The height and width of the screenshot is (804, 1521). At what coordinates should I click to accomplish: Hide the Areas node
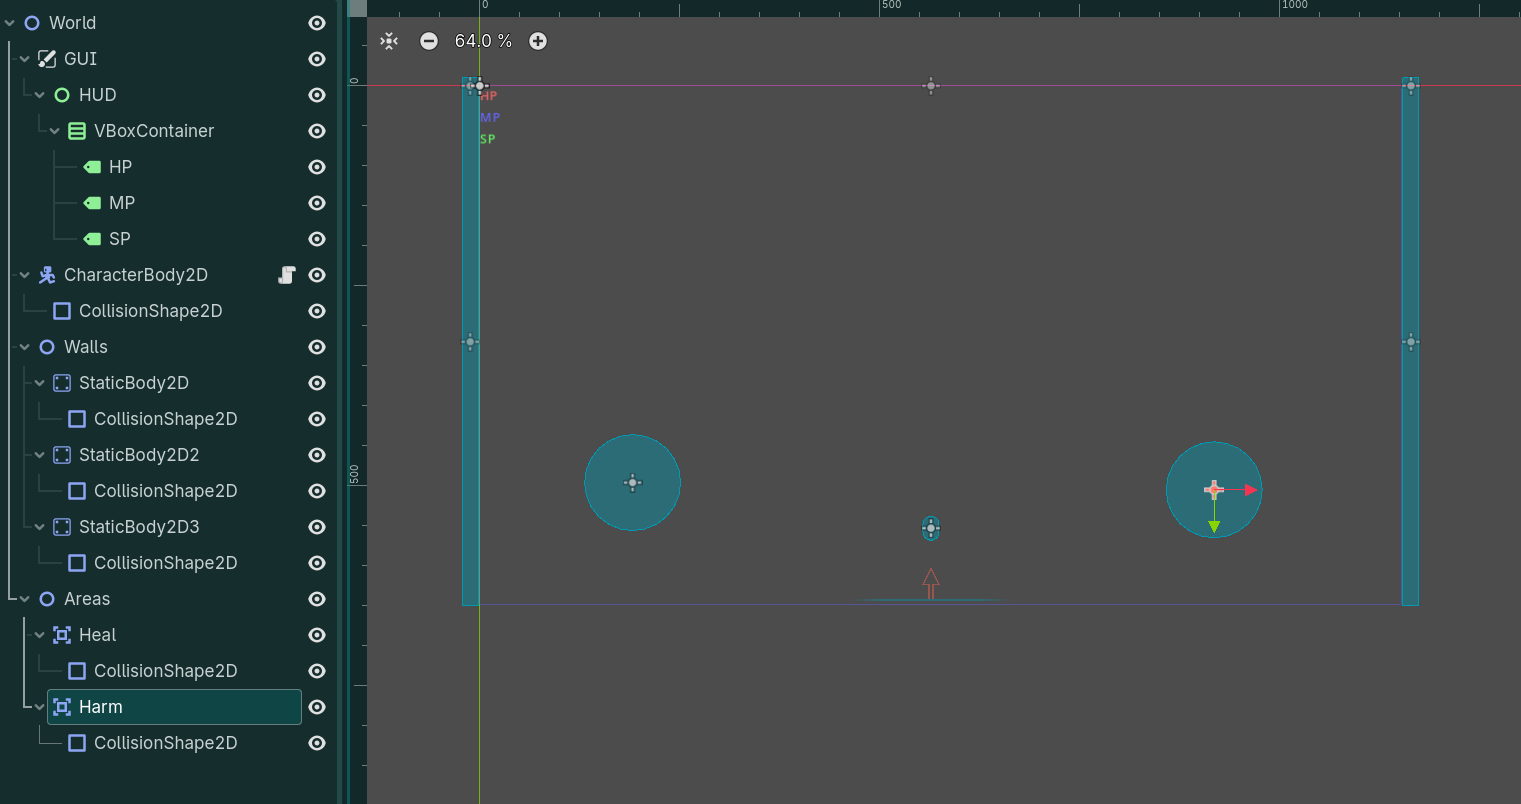pos(317,599)
